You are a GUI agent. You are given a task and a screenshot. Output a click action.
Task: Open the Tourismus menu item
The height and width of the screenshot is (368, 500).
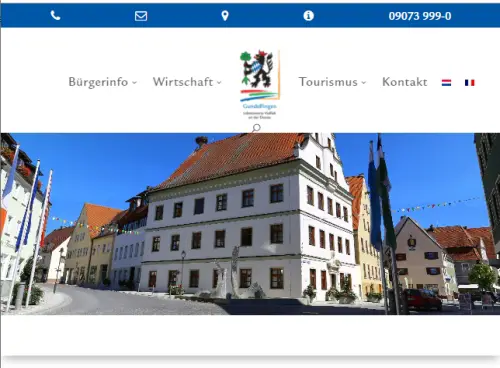(328, 82)
